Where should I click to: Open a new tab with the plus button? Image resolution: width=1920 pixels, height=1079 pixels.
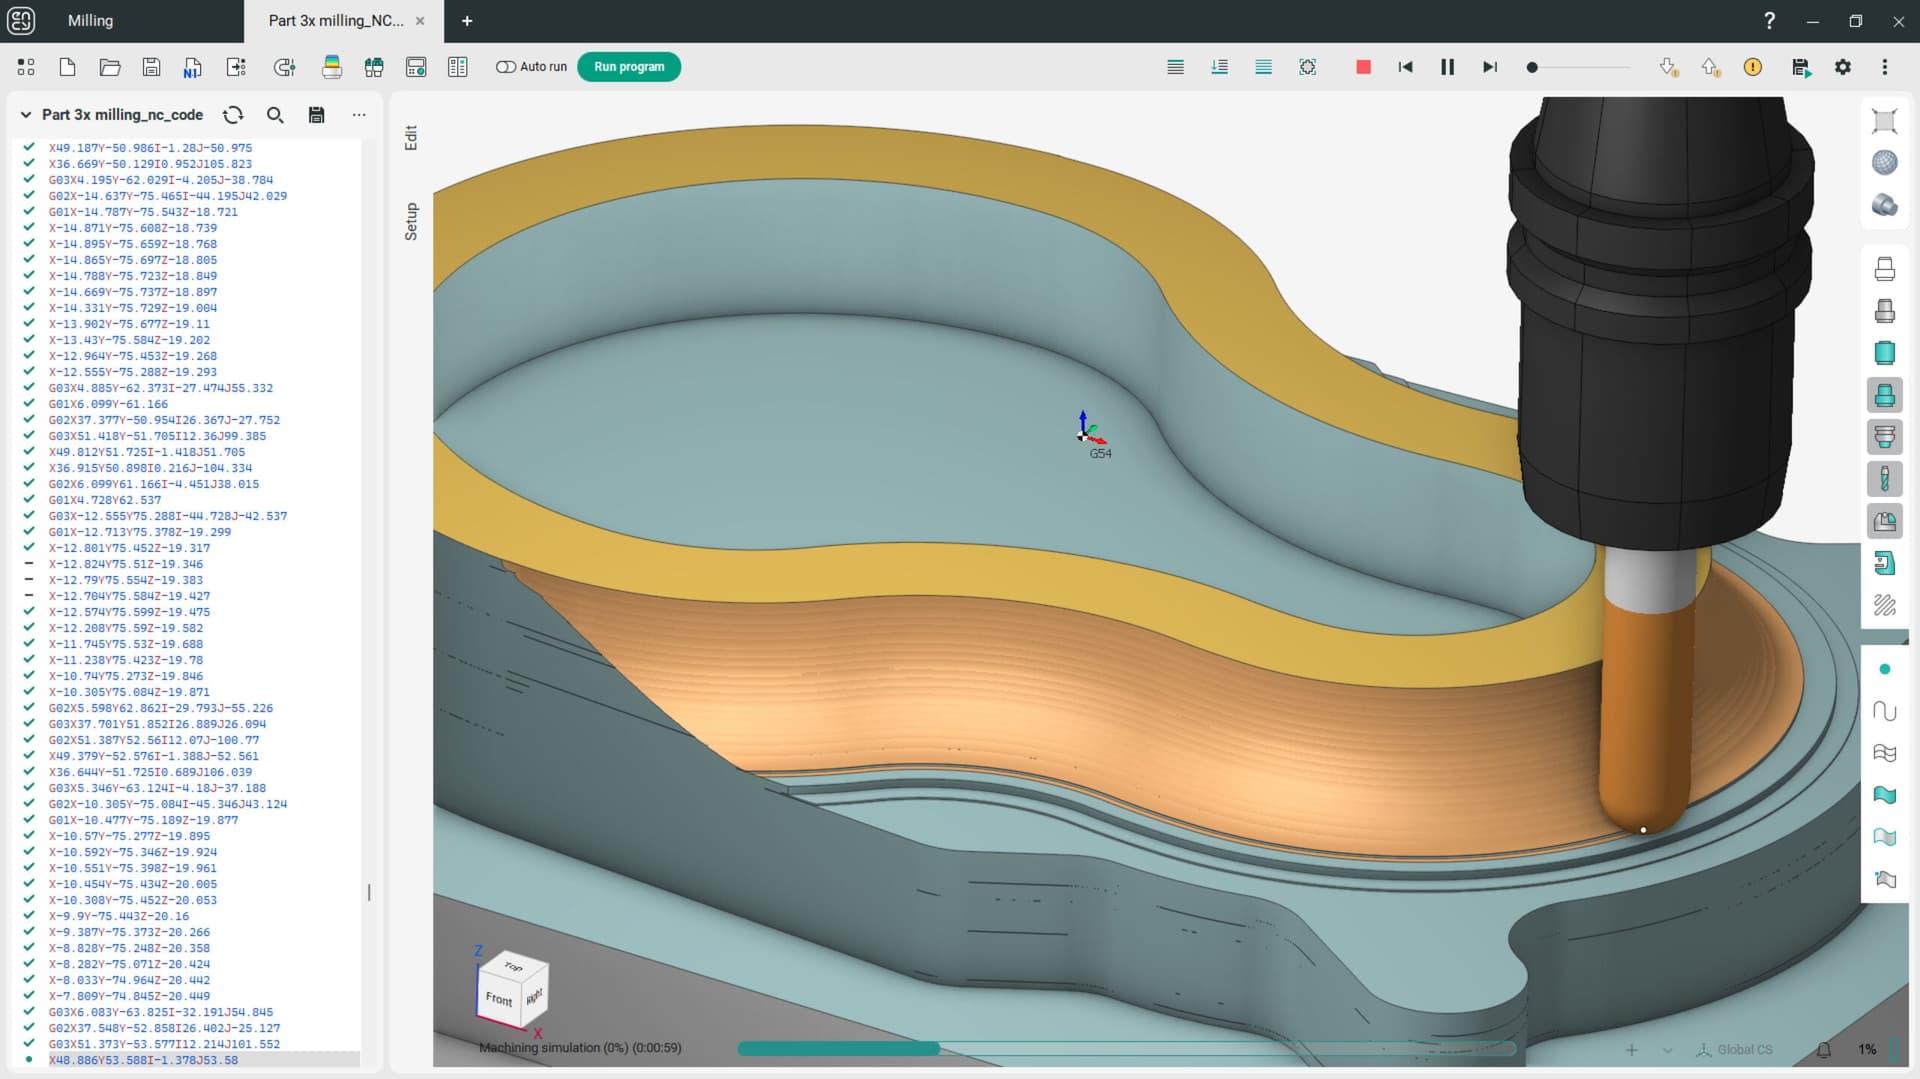[466, 20]
